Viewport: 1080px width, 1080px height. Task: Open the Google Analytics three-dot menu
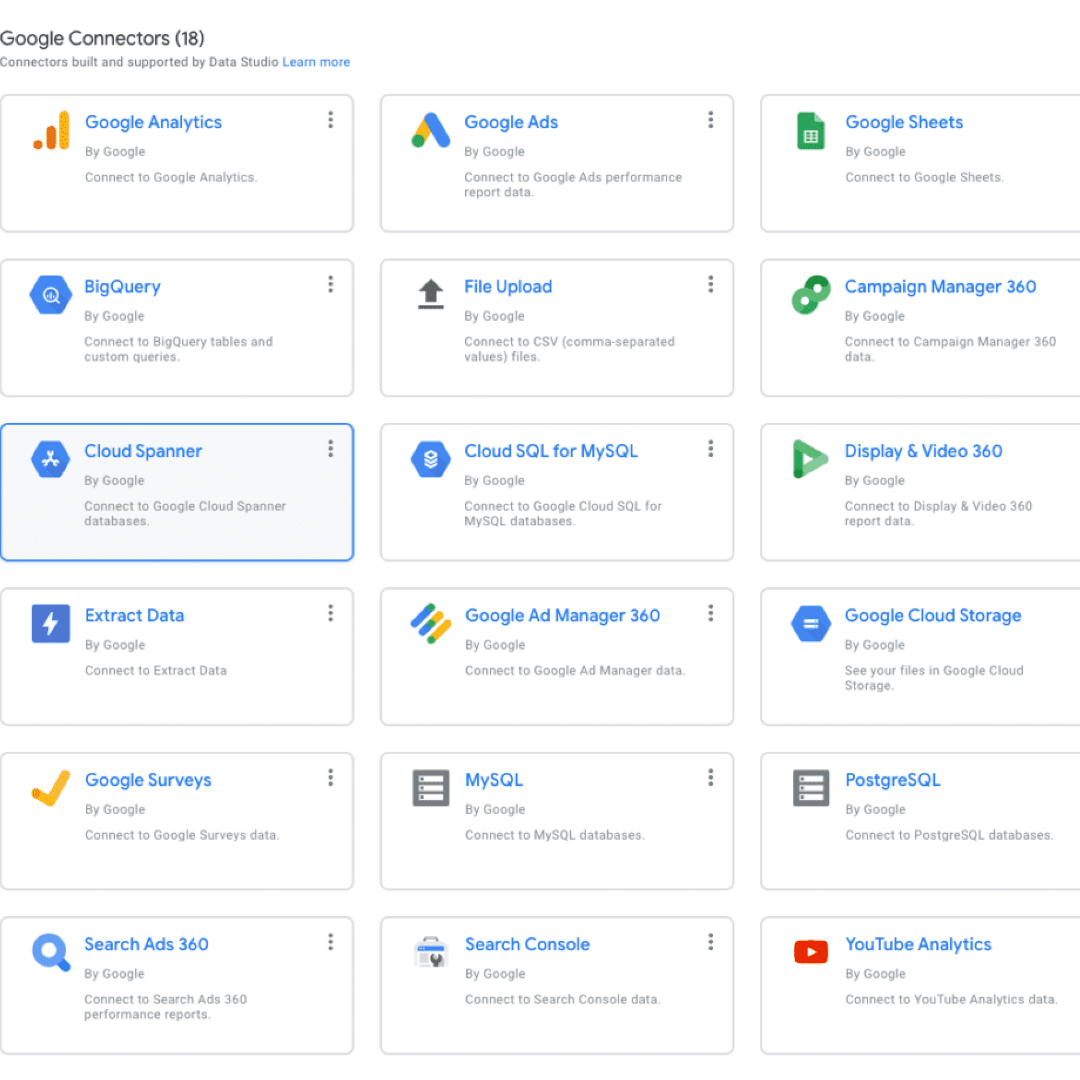coord(331,120)
